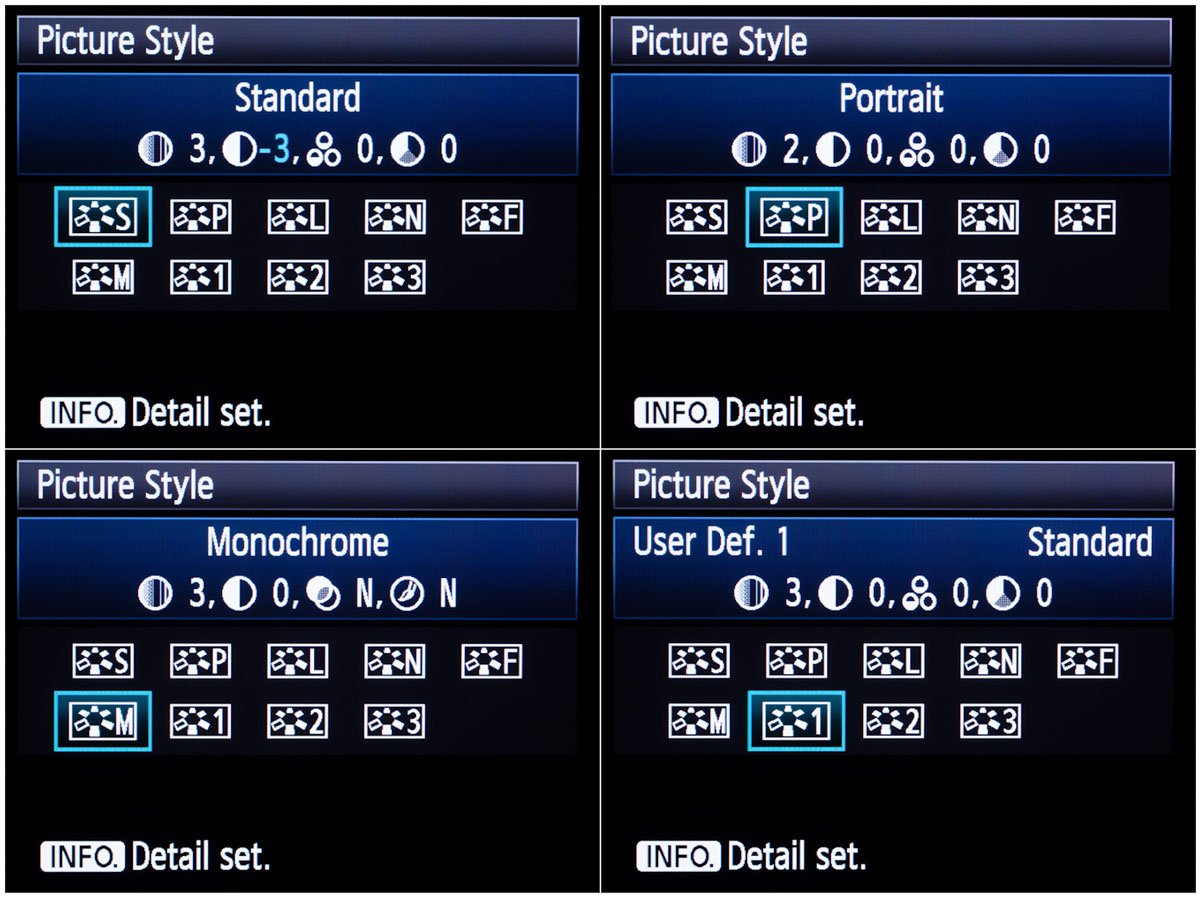Viewport: 1200px width, 899px height.
Task: Click saturation icon in User Def. 1 screen
Action: pyautogui.click(x=917, y=594)
